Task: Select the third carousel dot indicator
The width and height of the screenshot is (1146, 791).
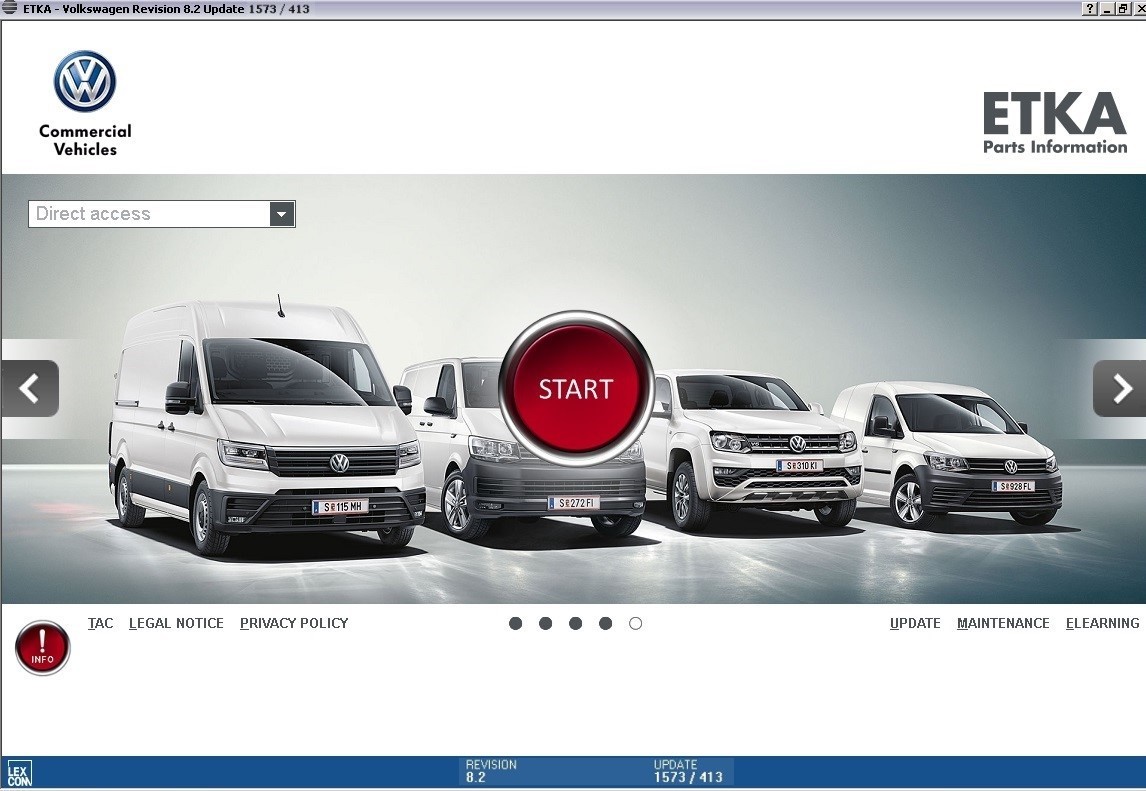Action: click(575, 624)
